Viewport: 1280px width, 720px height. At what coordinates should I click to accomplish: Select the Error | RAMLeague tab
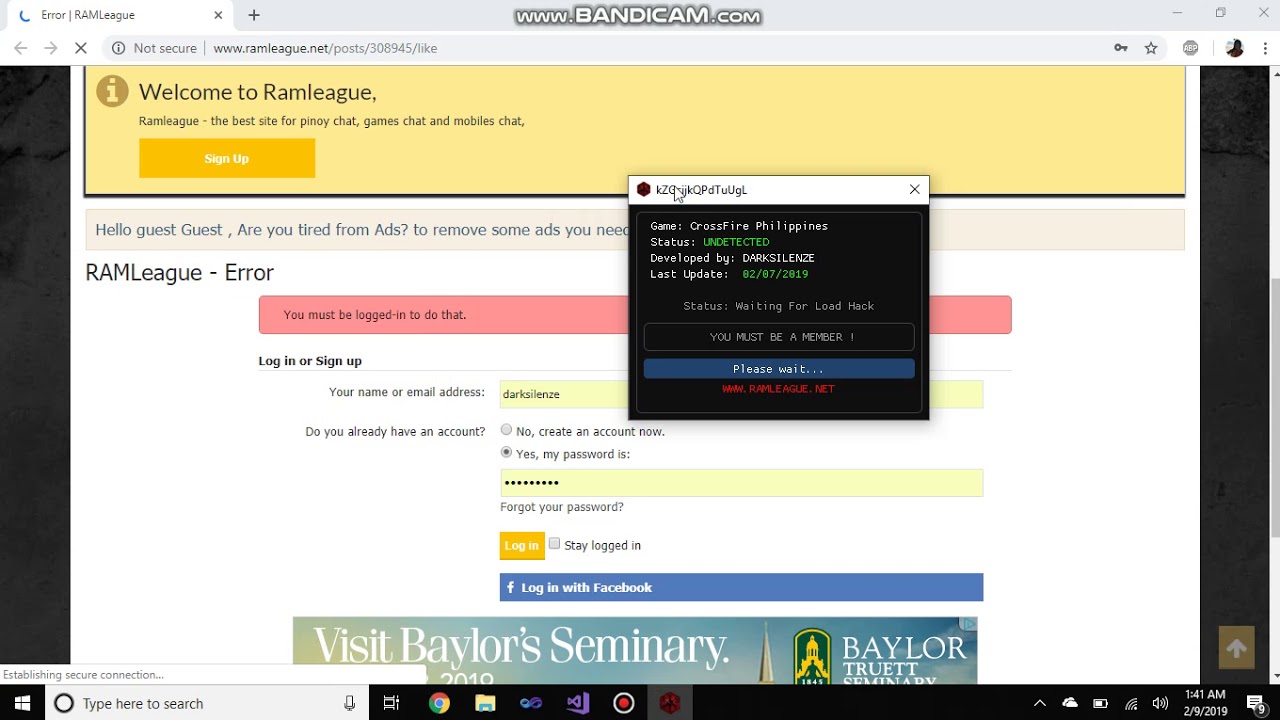tap(120, 15)
